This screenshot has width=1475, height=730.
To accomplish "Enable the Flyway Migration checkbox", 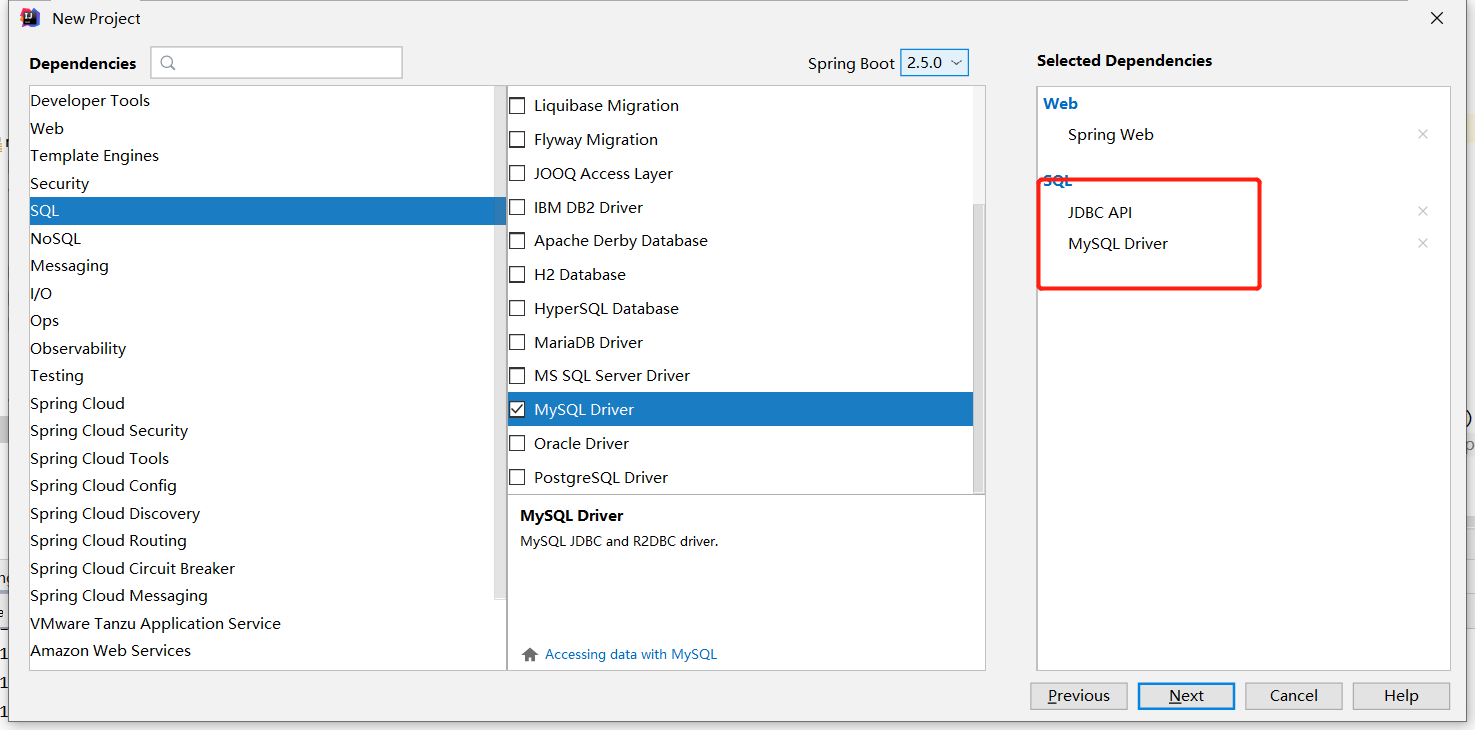I will 517,139.
